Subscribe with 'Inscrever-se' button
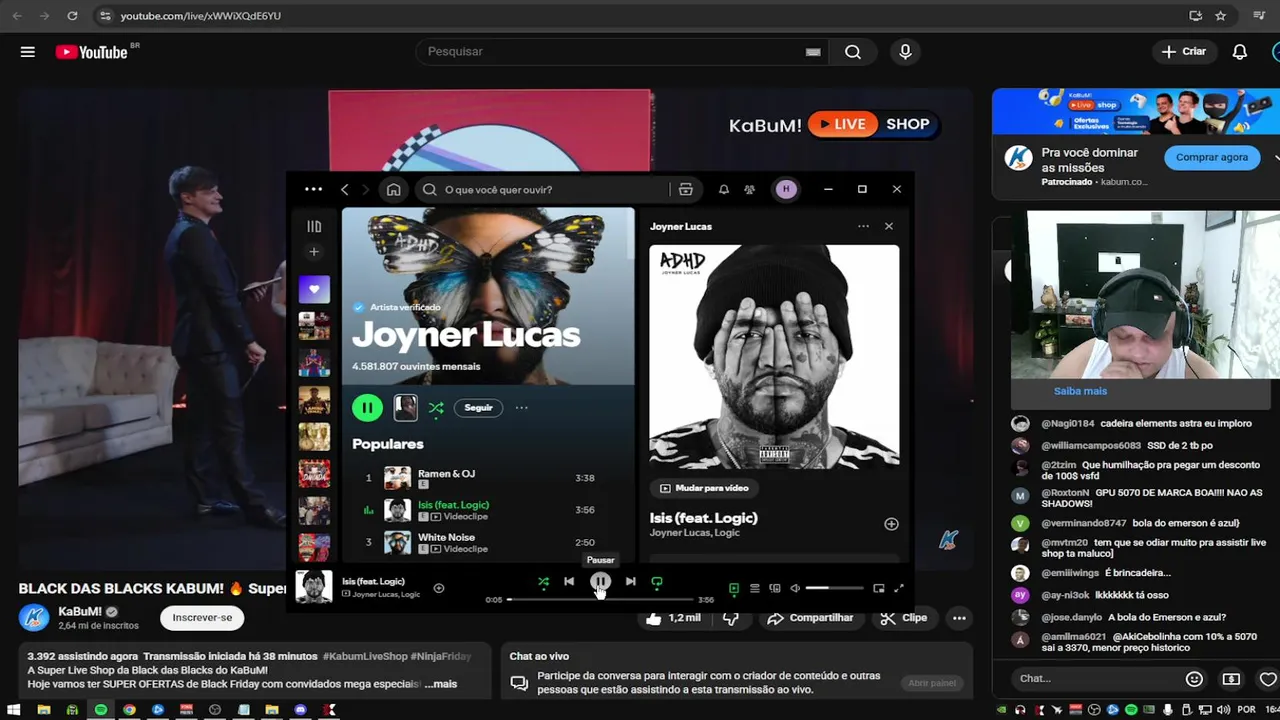The height and width of the screenshot is (720, 1280). click(x=202, y=618)
